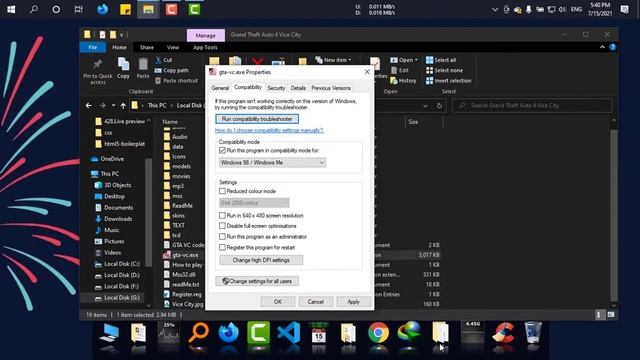Open the File menu in Explorer
Image resolution: width=640 pixels, height=360 pixels.
(x=93, y=47)
